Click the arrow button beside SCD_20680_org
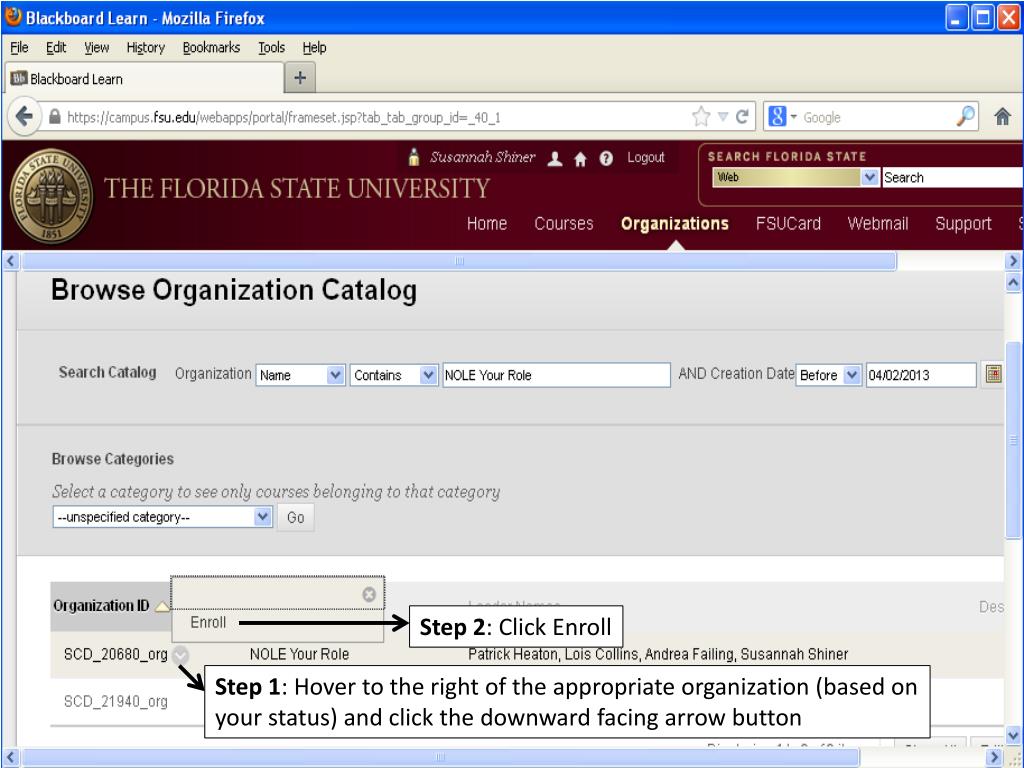The width and height of the screenshot is (1024, 768). click(x=180, y=654)
